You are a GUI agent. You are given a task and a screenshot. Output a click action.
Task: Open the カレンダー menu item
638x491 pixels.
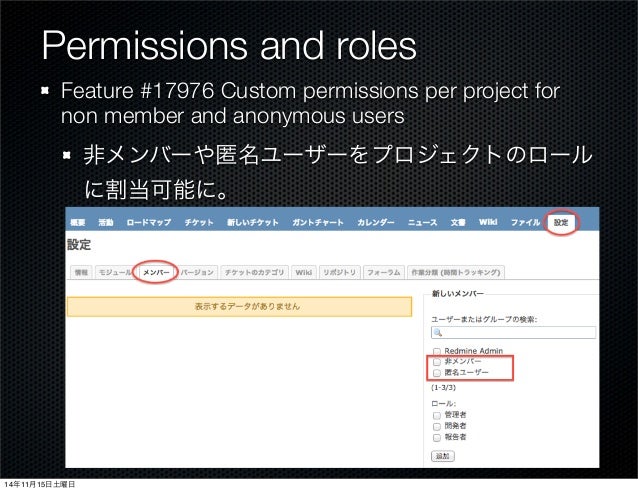[x=376, y=223]
